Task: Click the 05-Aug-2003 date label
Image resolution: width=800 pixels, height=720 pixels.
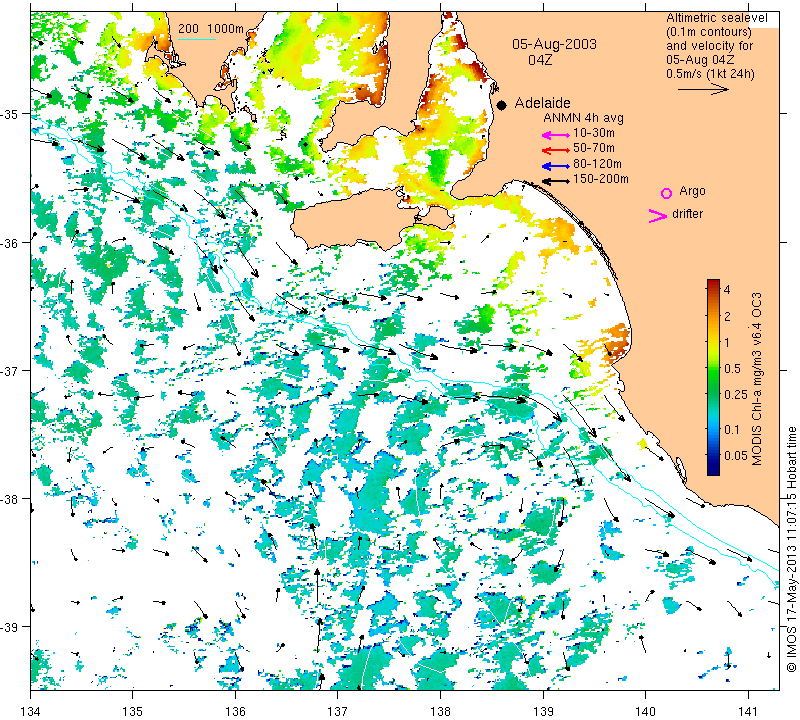Action: 555,44
